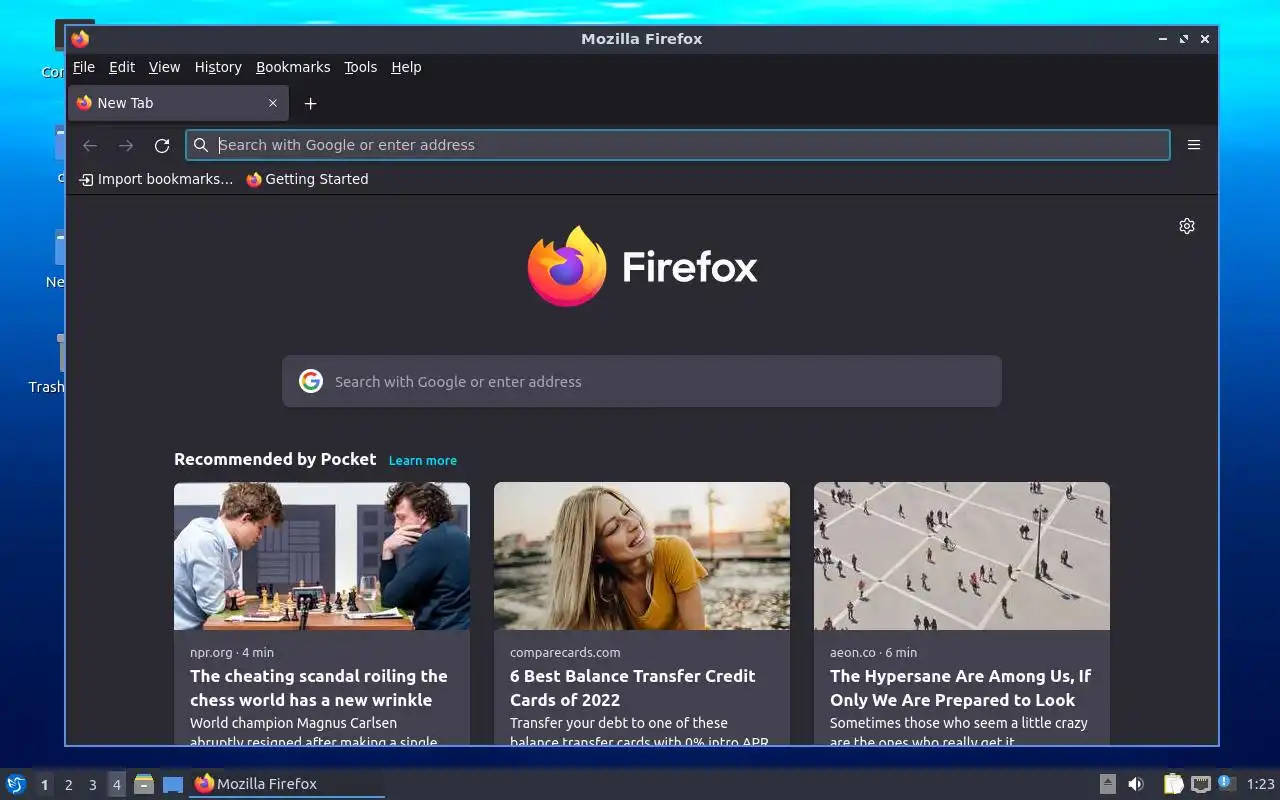
Task: Maximize the Firefox window
Action: (1184, 39)
